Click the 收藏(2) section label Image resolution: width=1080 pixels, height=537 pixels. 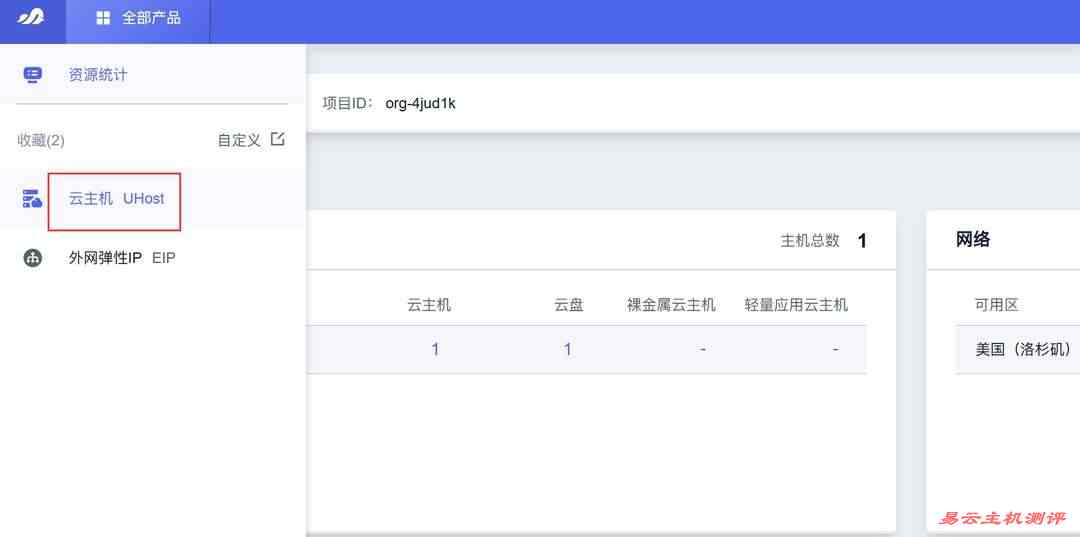(41, 140)
